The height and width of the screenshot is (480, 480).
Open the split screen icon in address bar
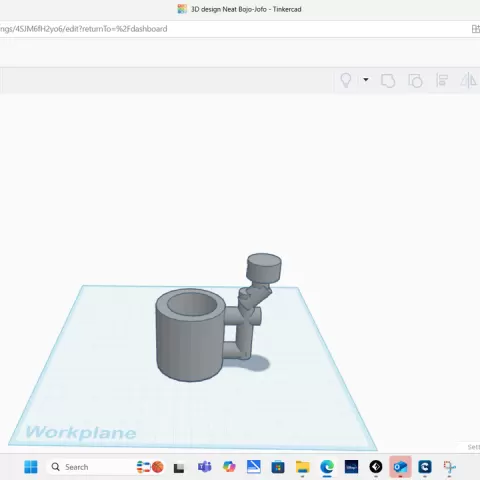[x=476, y=29]
